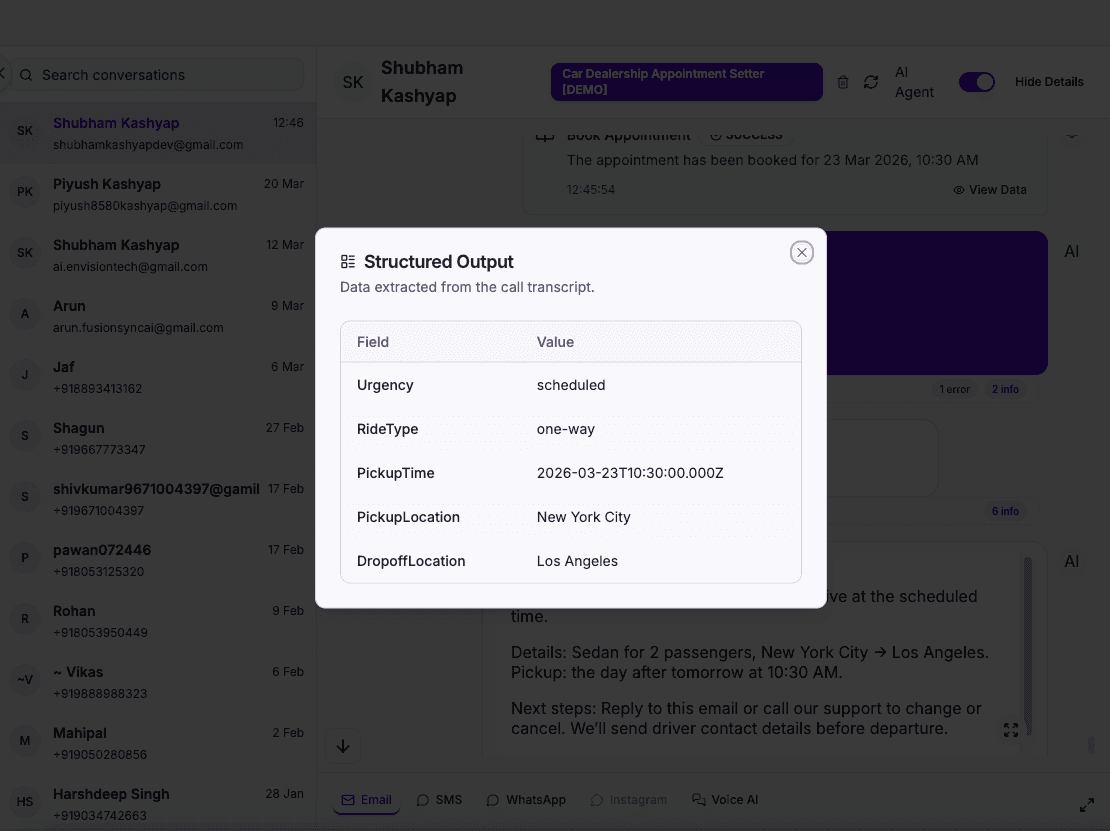Click the expand chat window arrows icon
The height and width of the screenshot is (831, 1110).
click(1087, 803)
